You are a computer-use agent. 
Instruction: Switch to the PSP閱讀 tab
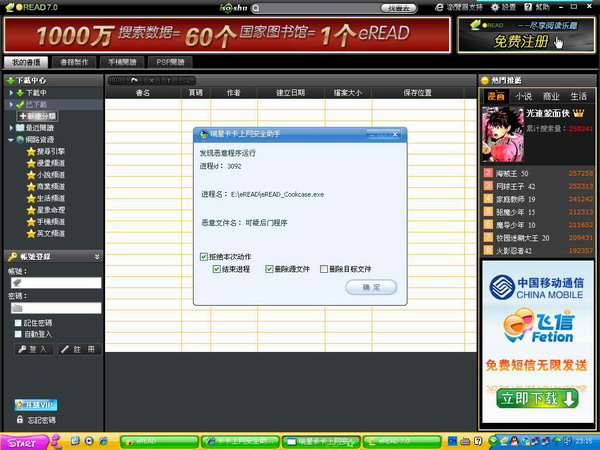tap(170, 62)
